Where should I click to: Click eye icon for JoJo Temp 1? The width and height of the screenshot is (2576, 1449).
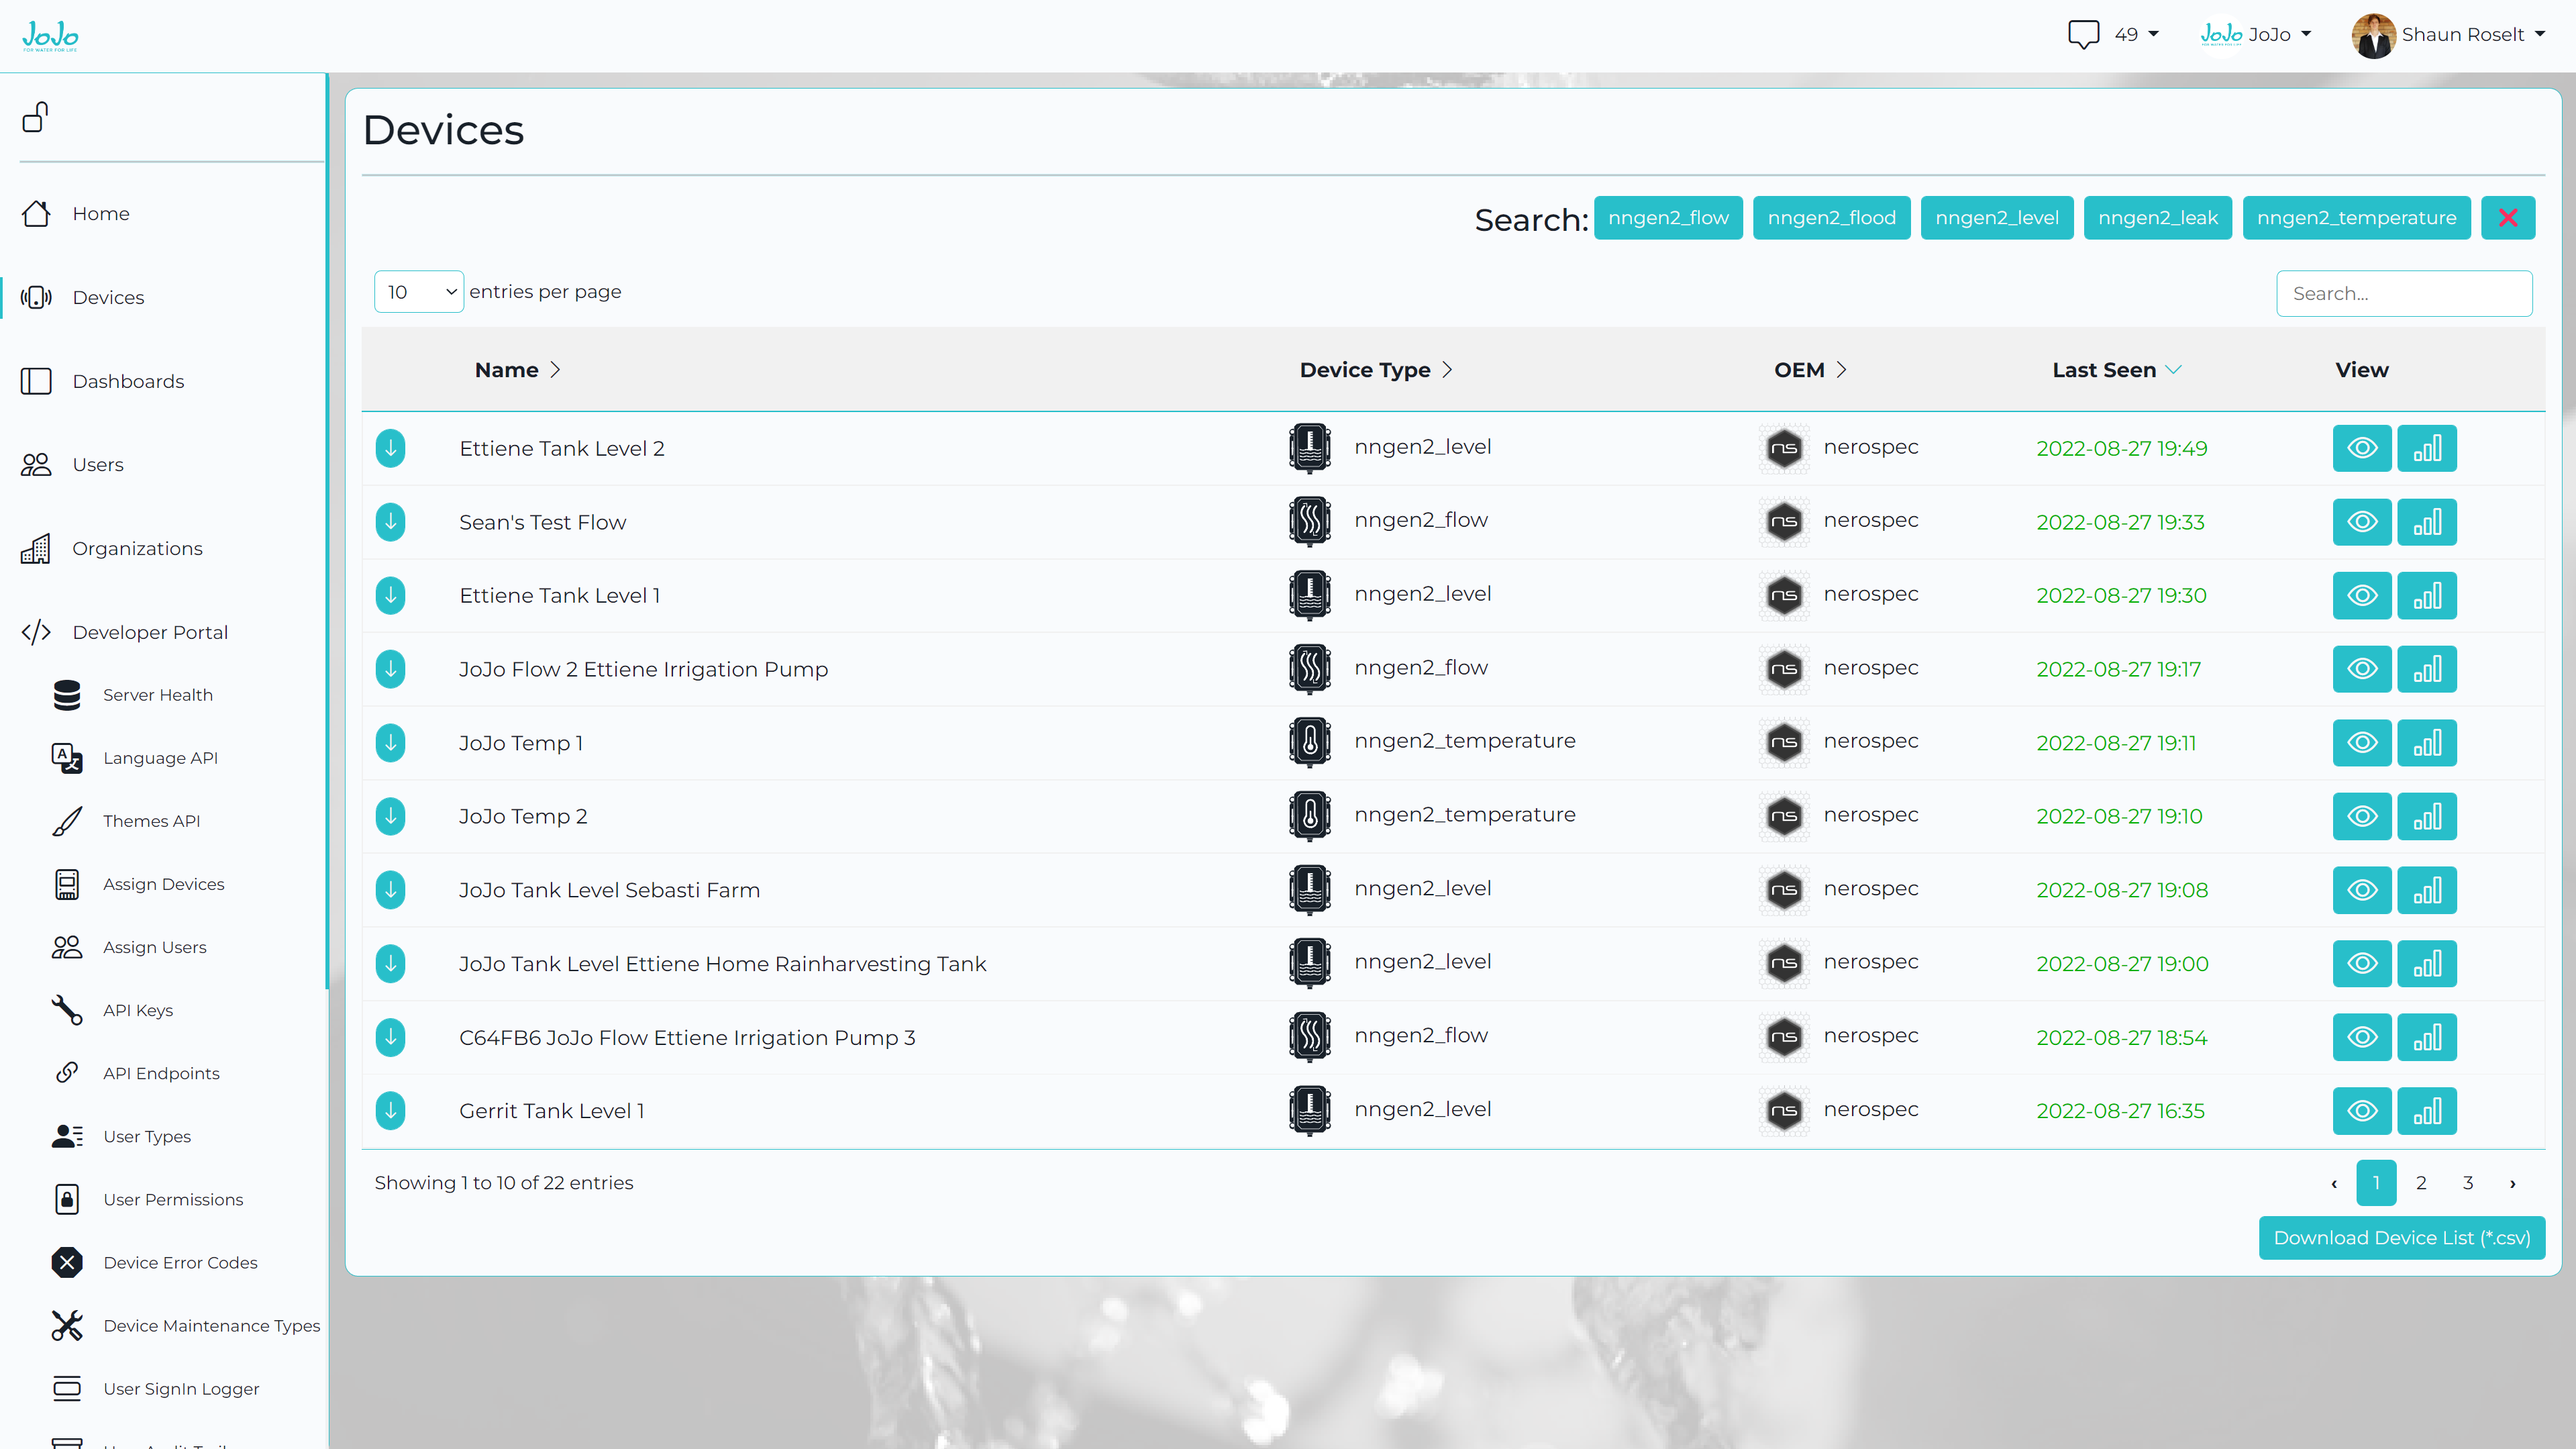pyautogui.click(x=2361, y=743)
